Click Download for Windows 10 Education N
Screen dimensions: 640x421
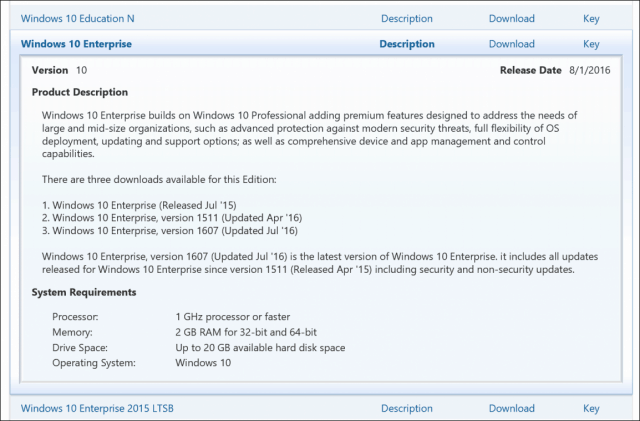click(511, 18)
